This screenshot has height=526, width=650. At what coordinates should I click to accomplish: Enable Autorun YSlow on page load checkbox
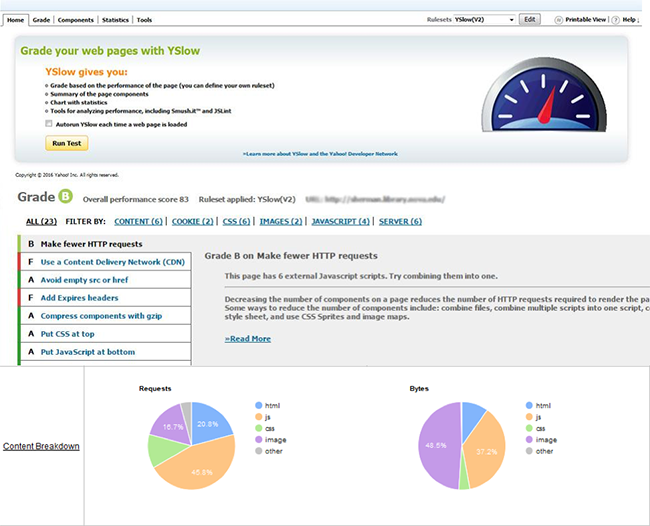(x=49, y=124)
